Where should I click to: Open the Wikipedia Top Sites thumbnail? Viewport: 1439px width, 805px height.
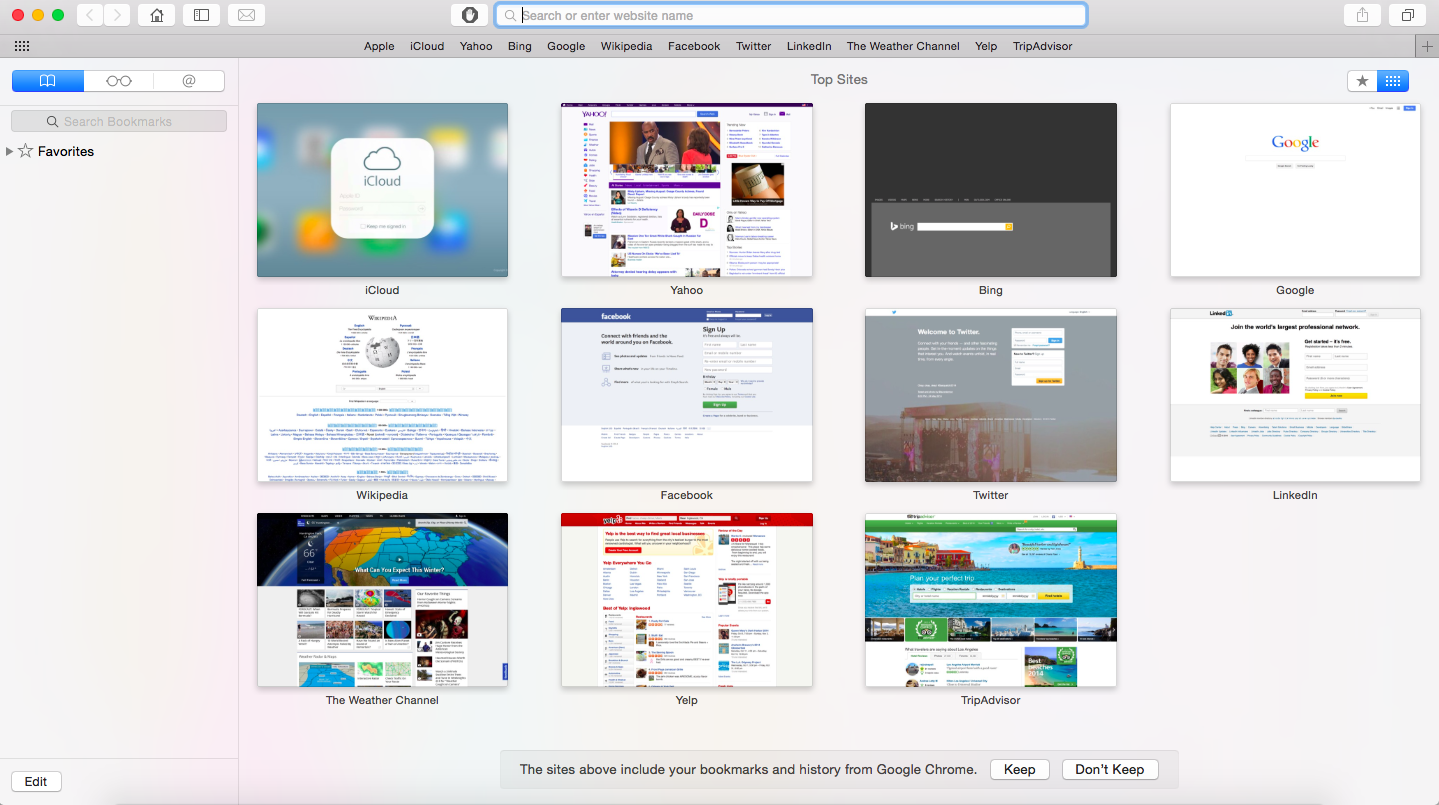(x=382, y=395)
